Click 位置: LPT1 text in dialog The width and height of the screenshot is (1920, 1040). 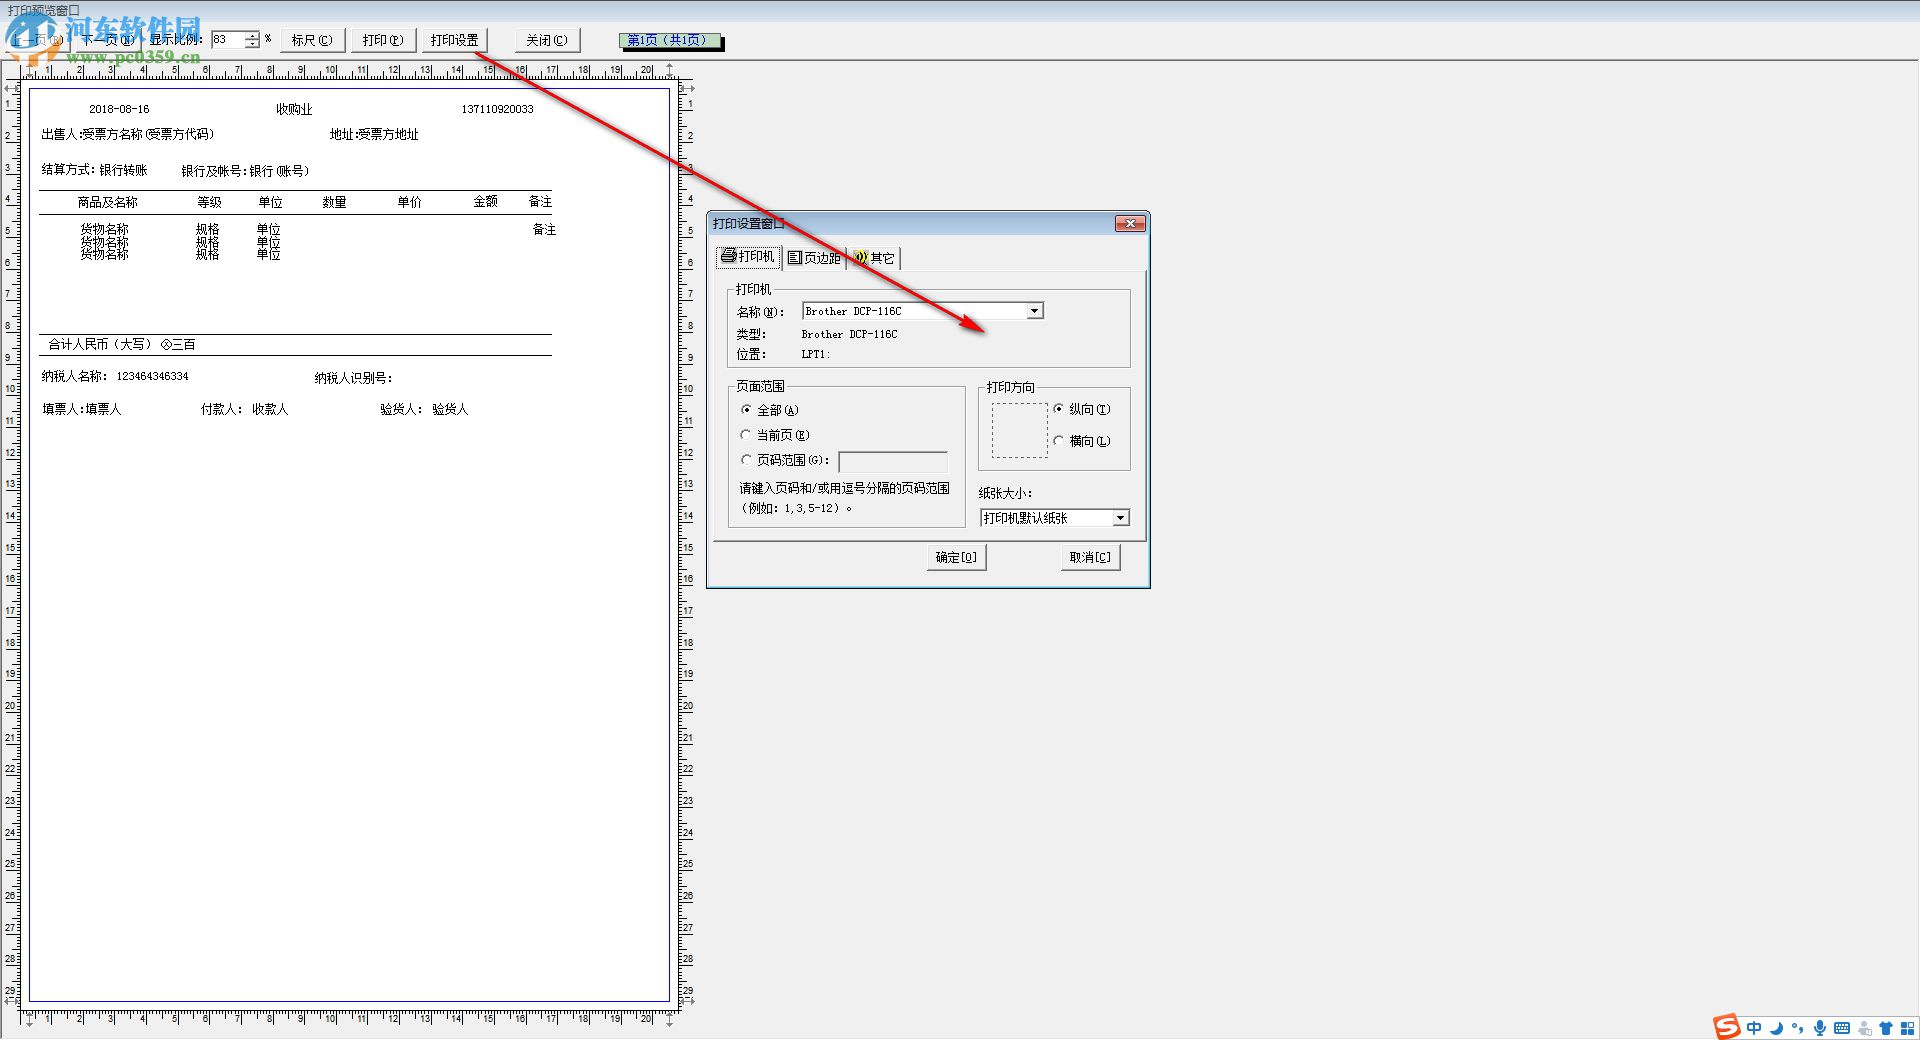(x=783, y=354)
